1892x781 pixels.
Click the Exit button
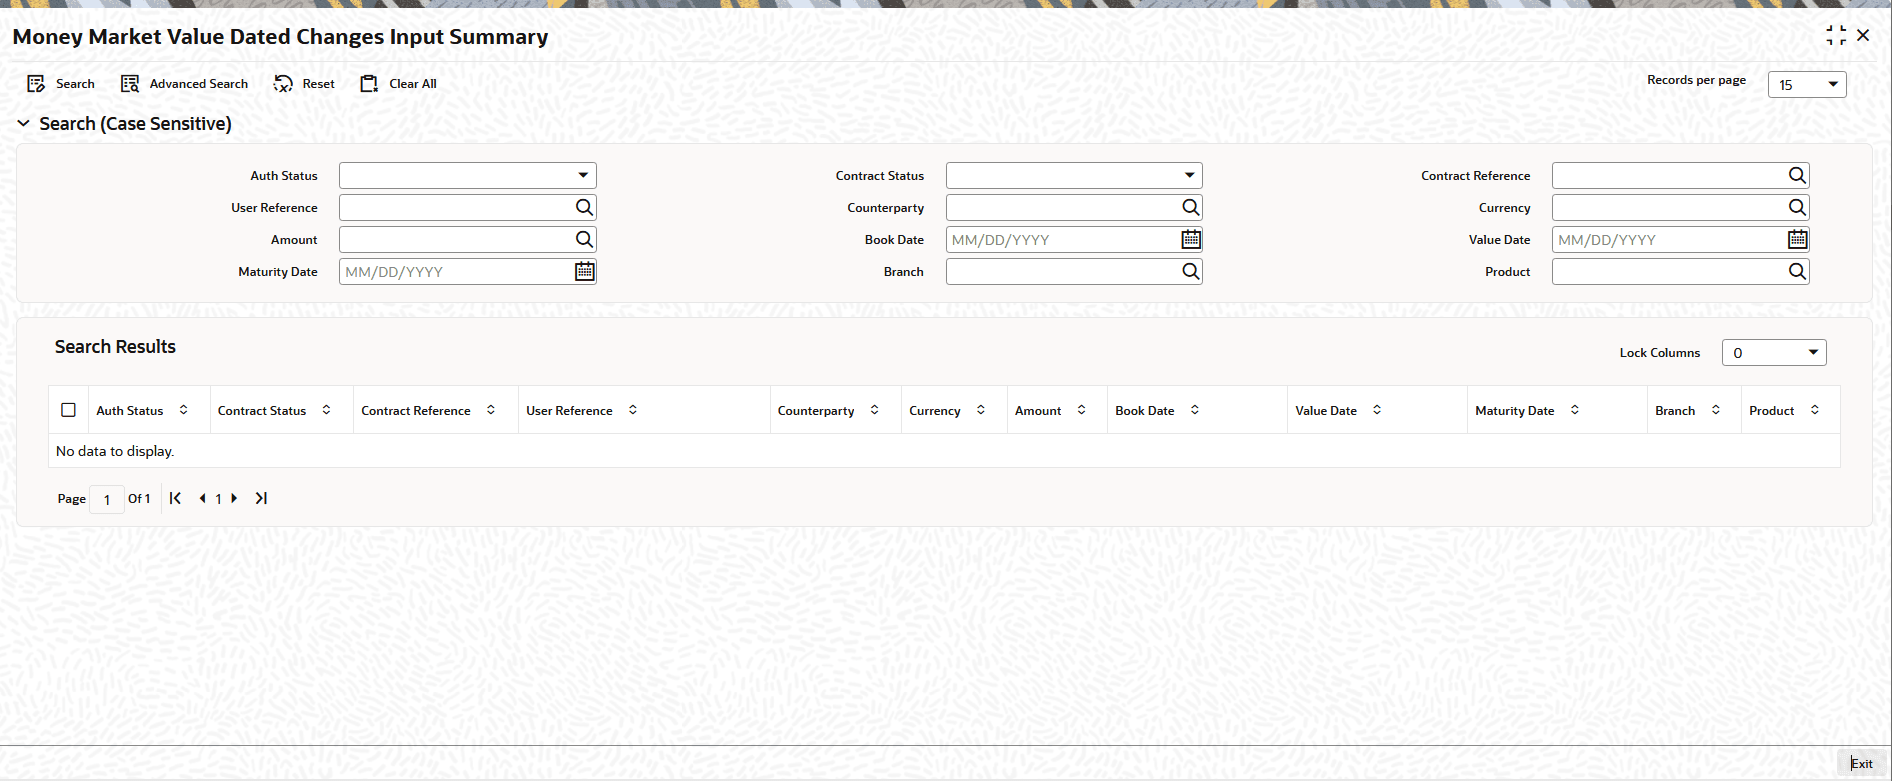point(1861,763)
